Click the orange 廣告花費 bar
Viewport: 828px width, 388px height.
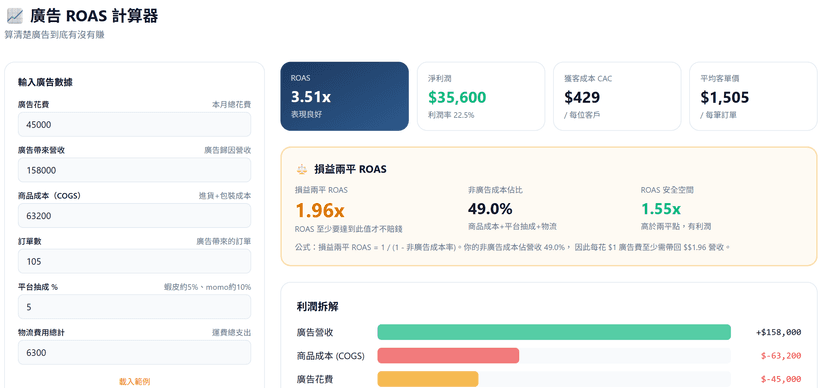pos(428,379)
